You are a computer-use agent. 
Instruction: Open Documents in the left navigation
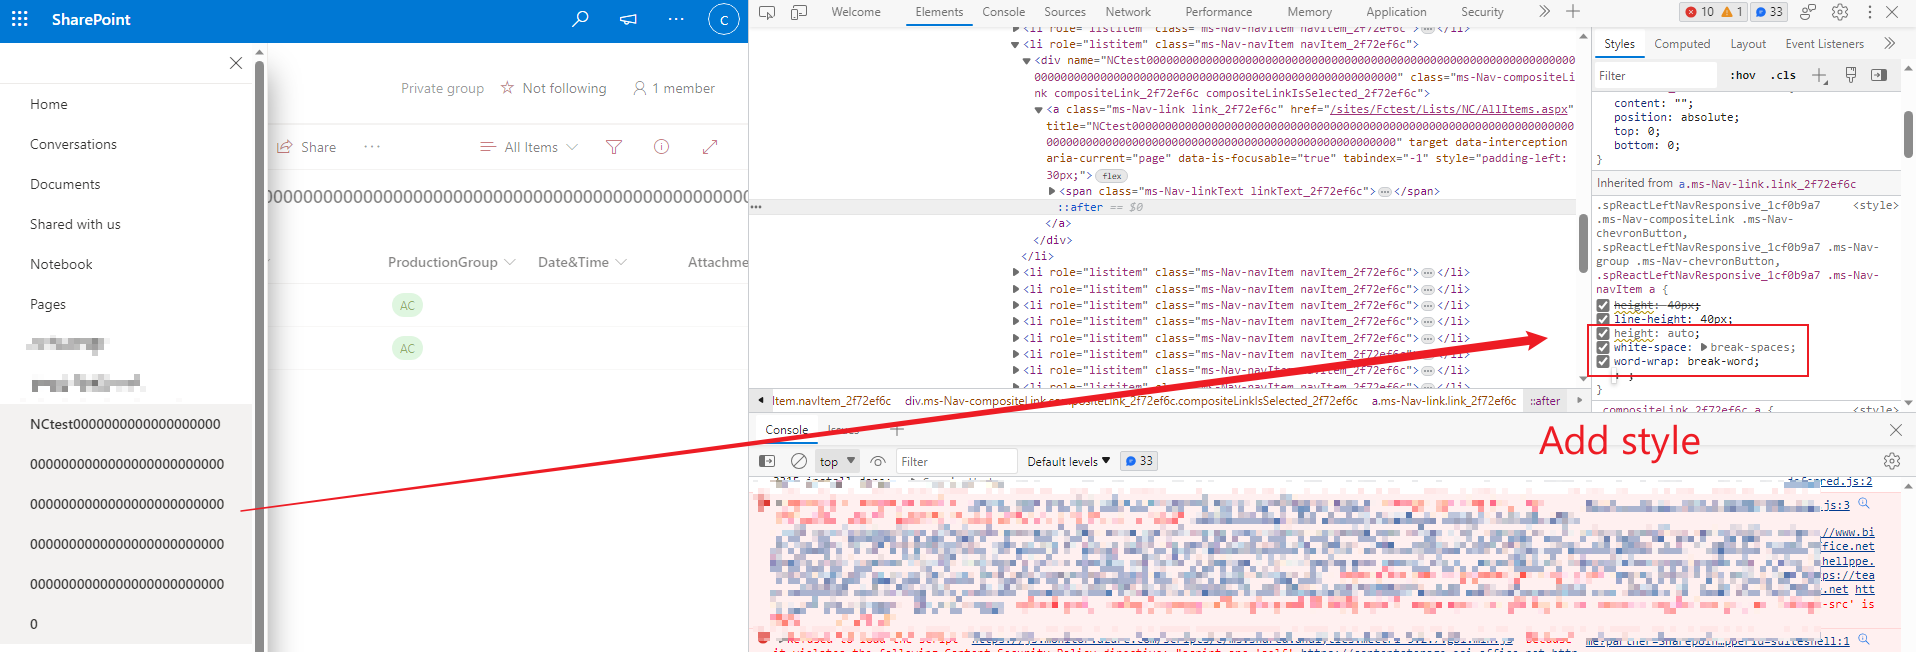(x=65, y=184)
